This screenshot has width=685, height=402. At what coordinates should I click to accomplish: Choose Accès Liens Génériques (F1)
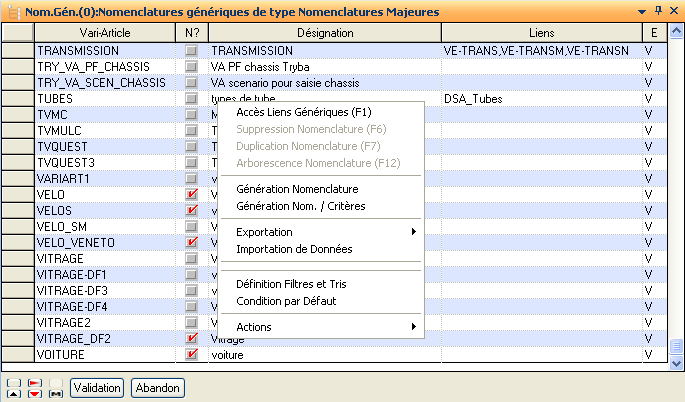303,113
